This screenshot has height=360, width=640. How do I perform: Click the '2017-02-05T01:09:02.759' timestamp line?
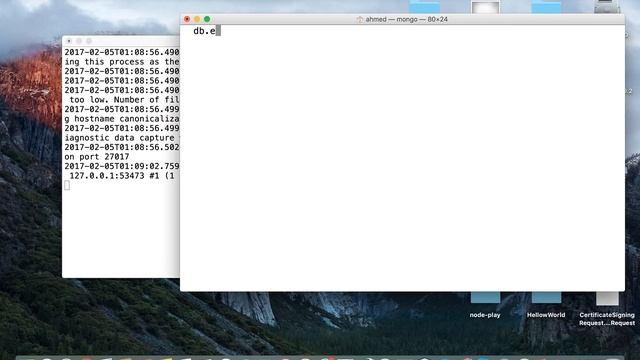coord(122,167)
